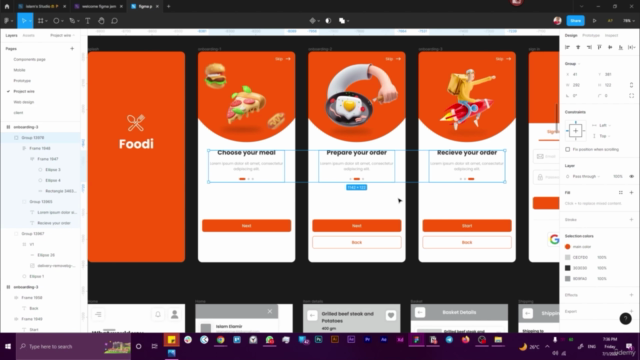Image resolution: width=640 pixels, height=360 pixels.
Task: Click main color selection swatch
Action: pos(567,247)
